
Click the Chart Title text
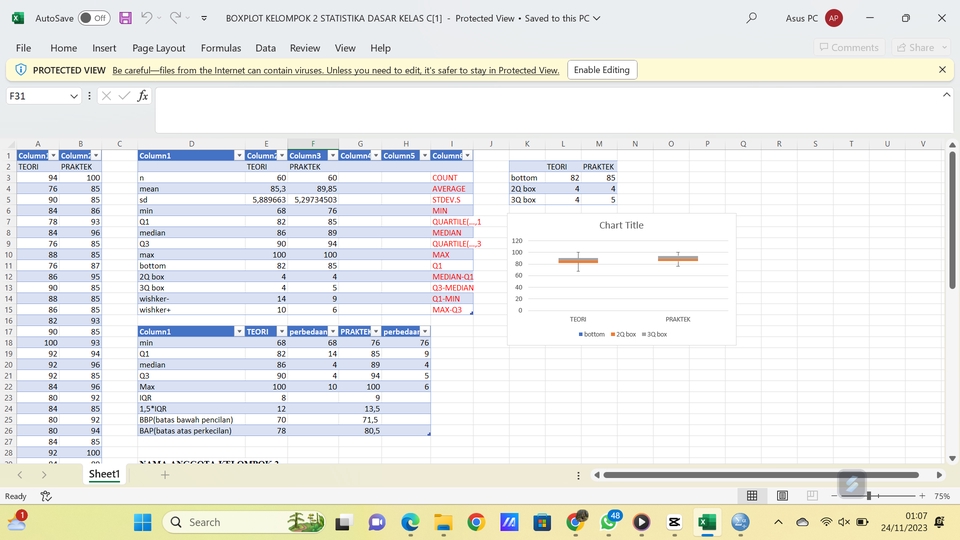[621, 225]
